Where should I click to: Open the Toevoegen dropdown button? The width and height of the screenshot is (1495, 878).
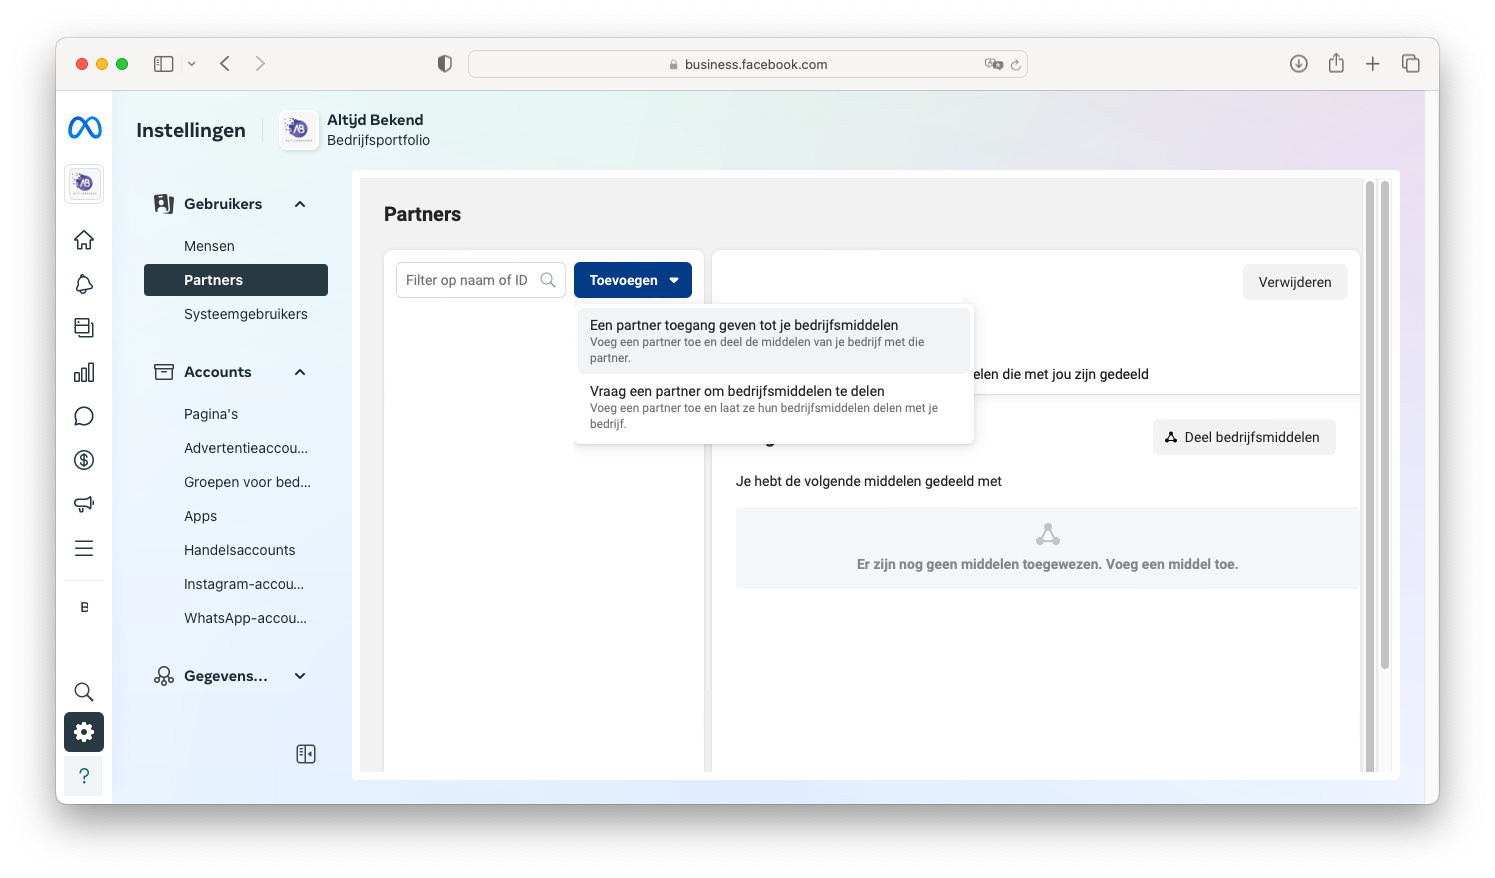pyautogui.click(x=632, y=281)
